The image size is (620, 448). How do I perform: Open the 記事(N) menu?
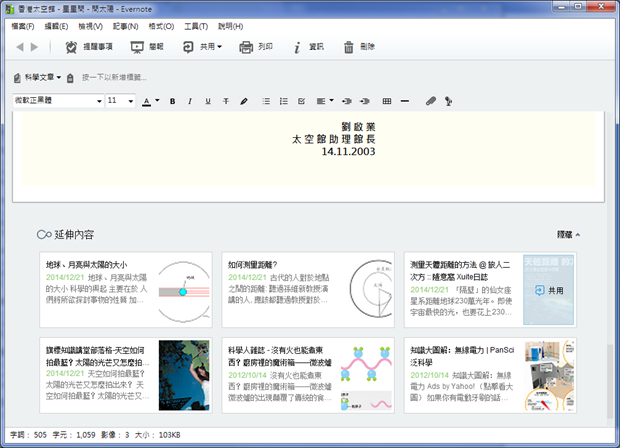[125, 26]
